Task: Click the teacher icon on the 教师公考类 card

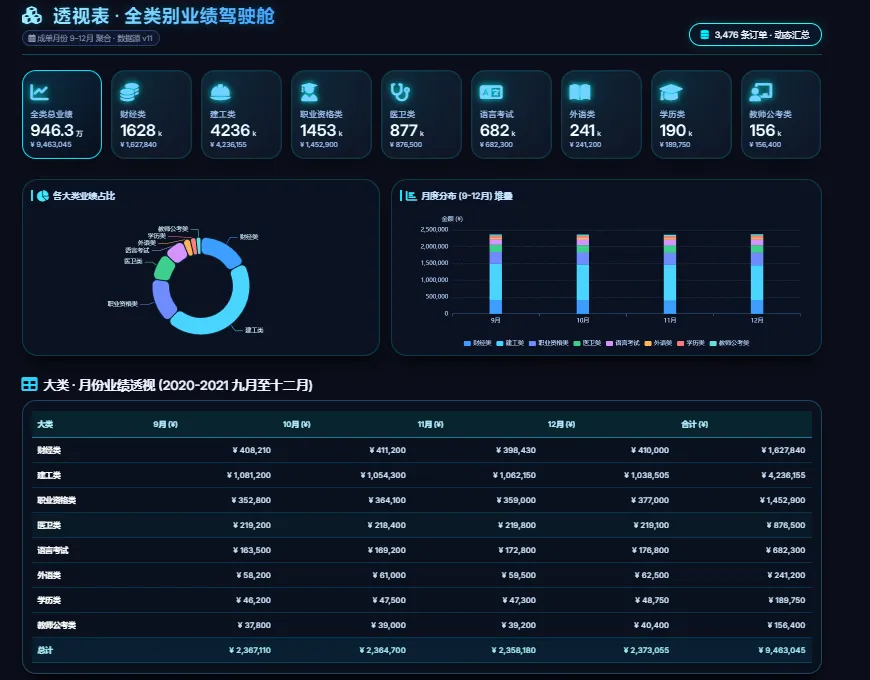Action: pyautogui.click(x=760, y=92)
